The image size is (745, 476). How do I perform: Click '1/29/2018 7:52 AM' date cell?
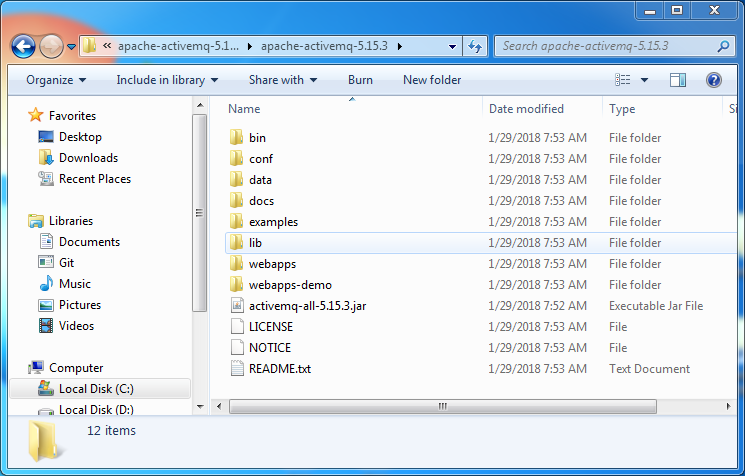pyautogui.click(x=537, y=306)
